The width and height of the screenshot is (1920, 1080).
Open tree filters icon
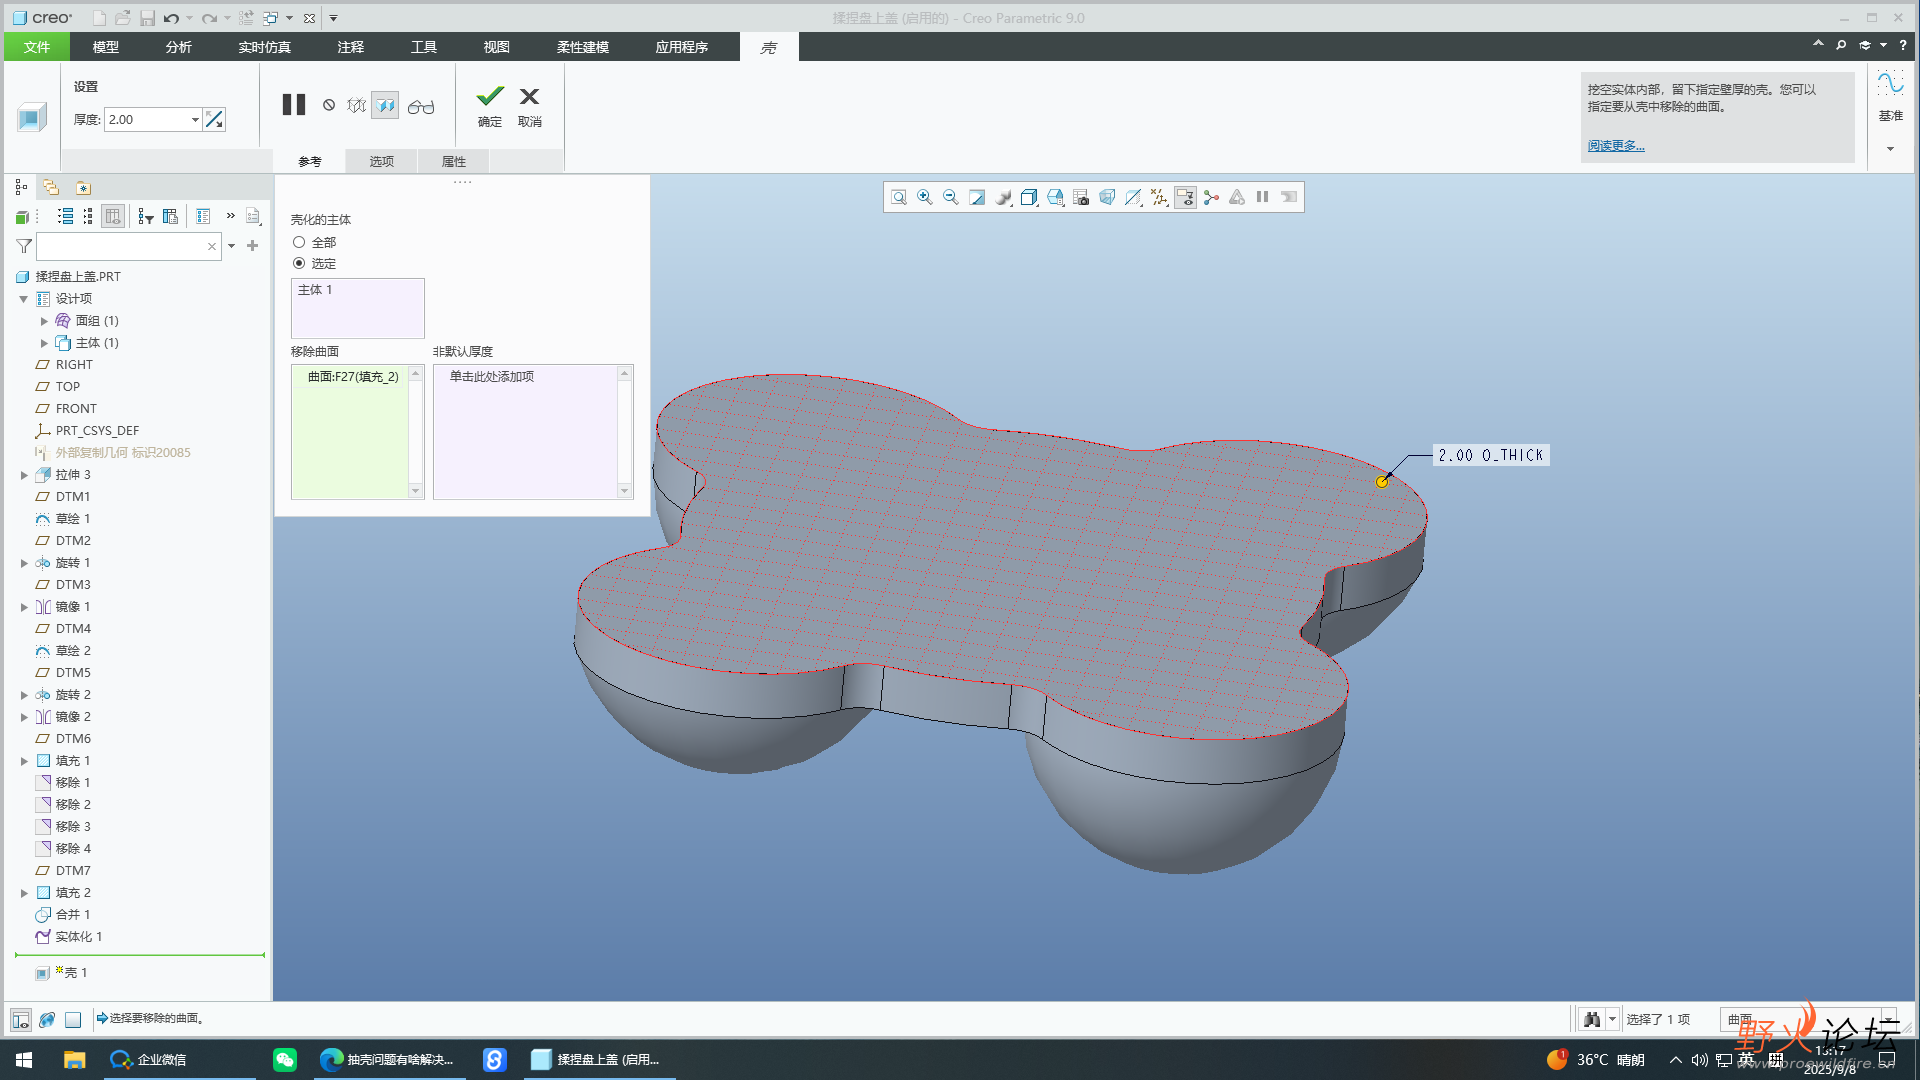point(146,216)
